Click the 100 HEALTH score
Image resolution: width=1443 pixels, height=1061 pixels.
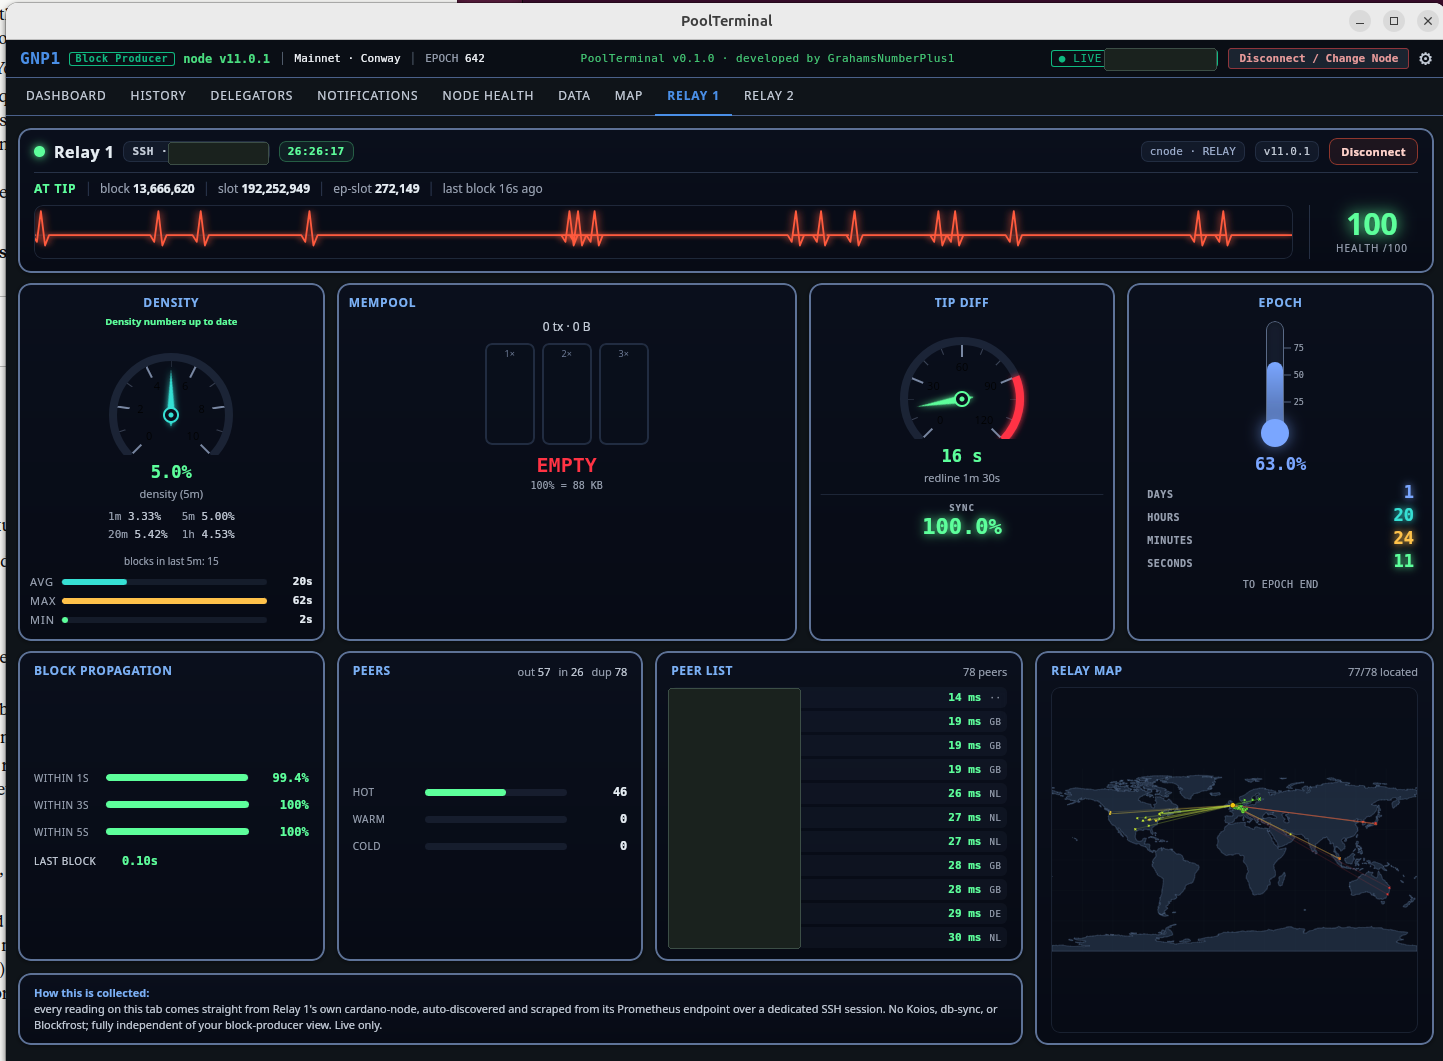(x=1372, y=224)
